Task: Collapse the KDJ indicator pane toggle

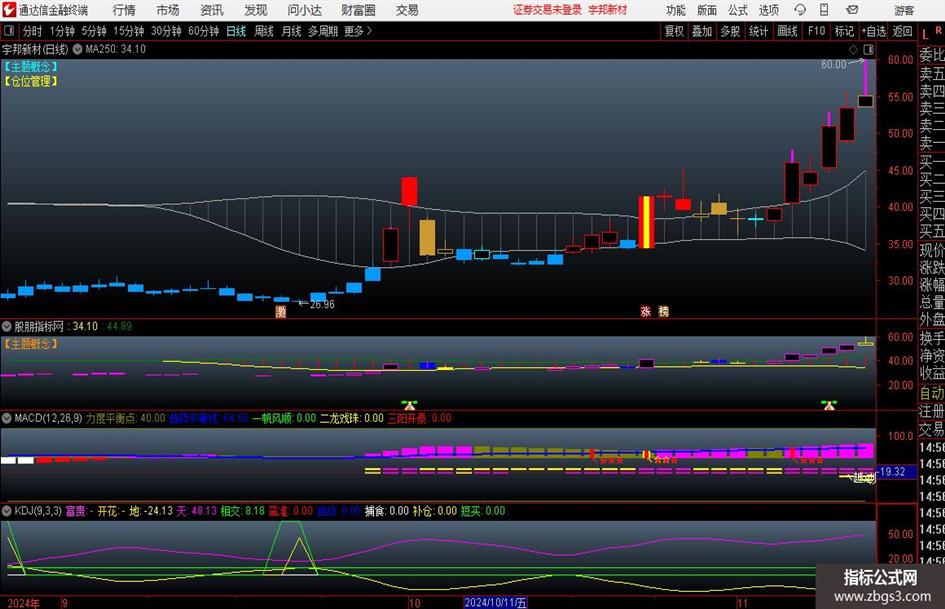Action: click(x=7, y=511)
